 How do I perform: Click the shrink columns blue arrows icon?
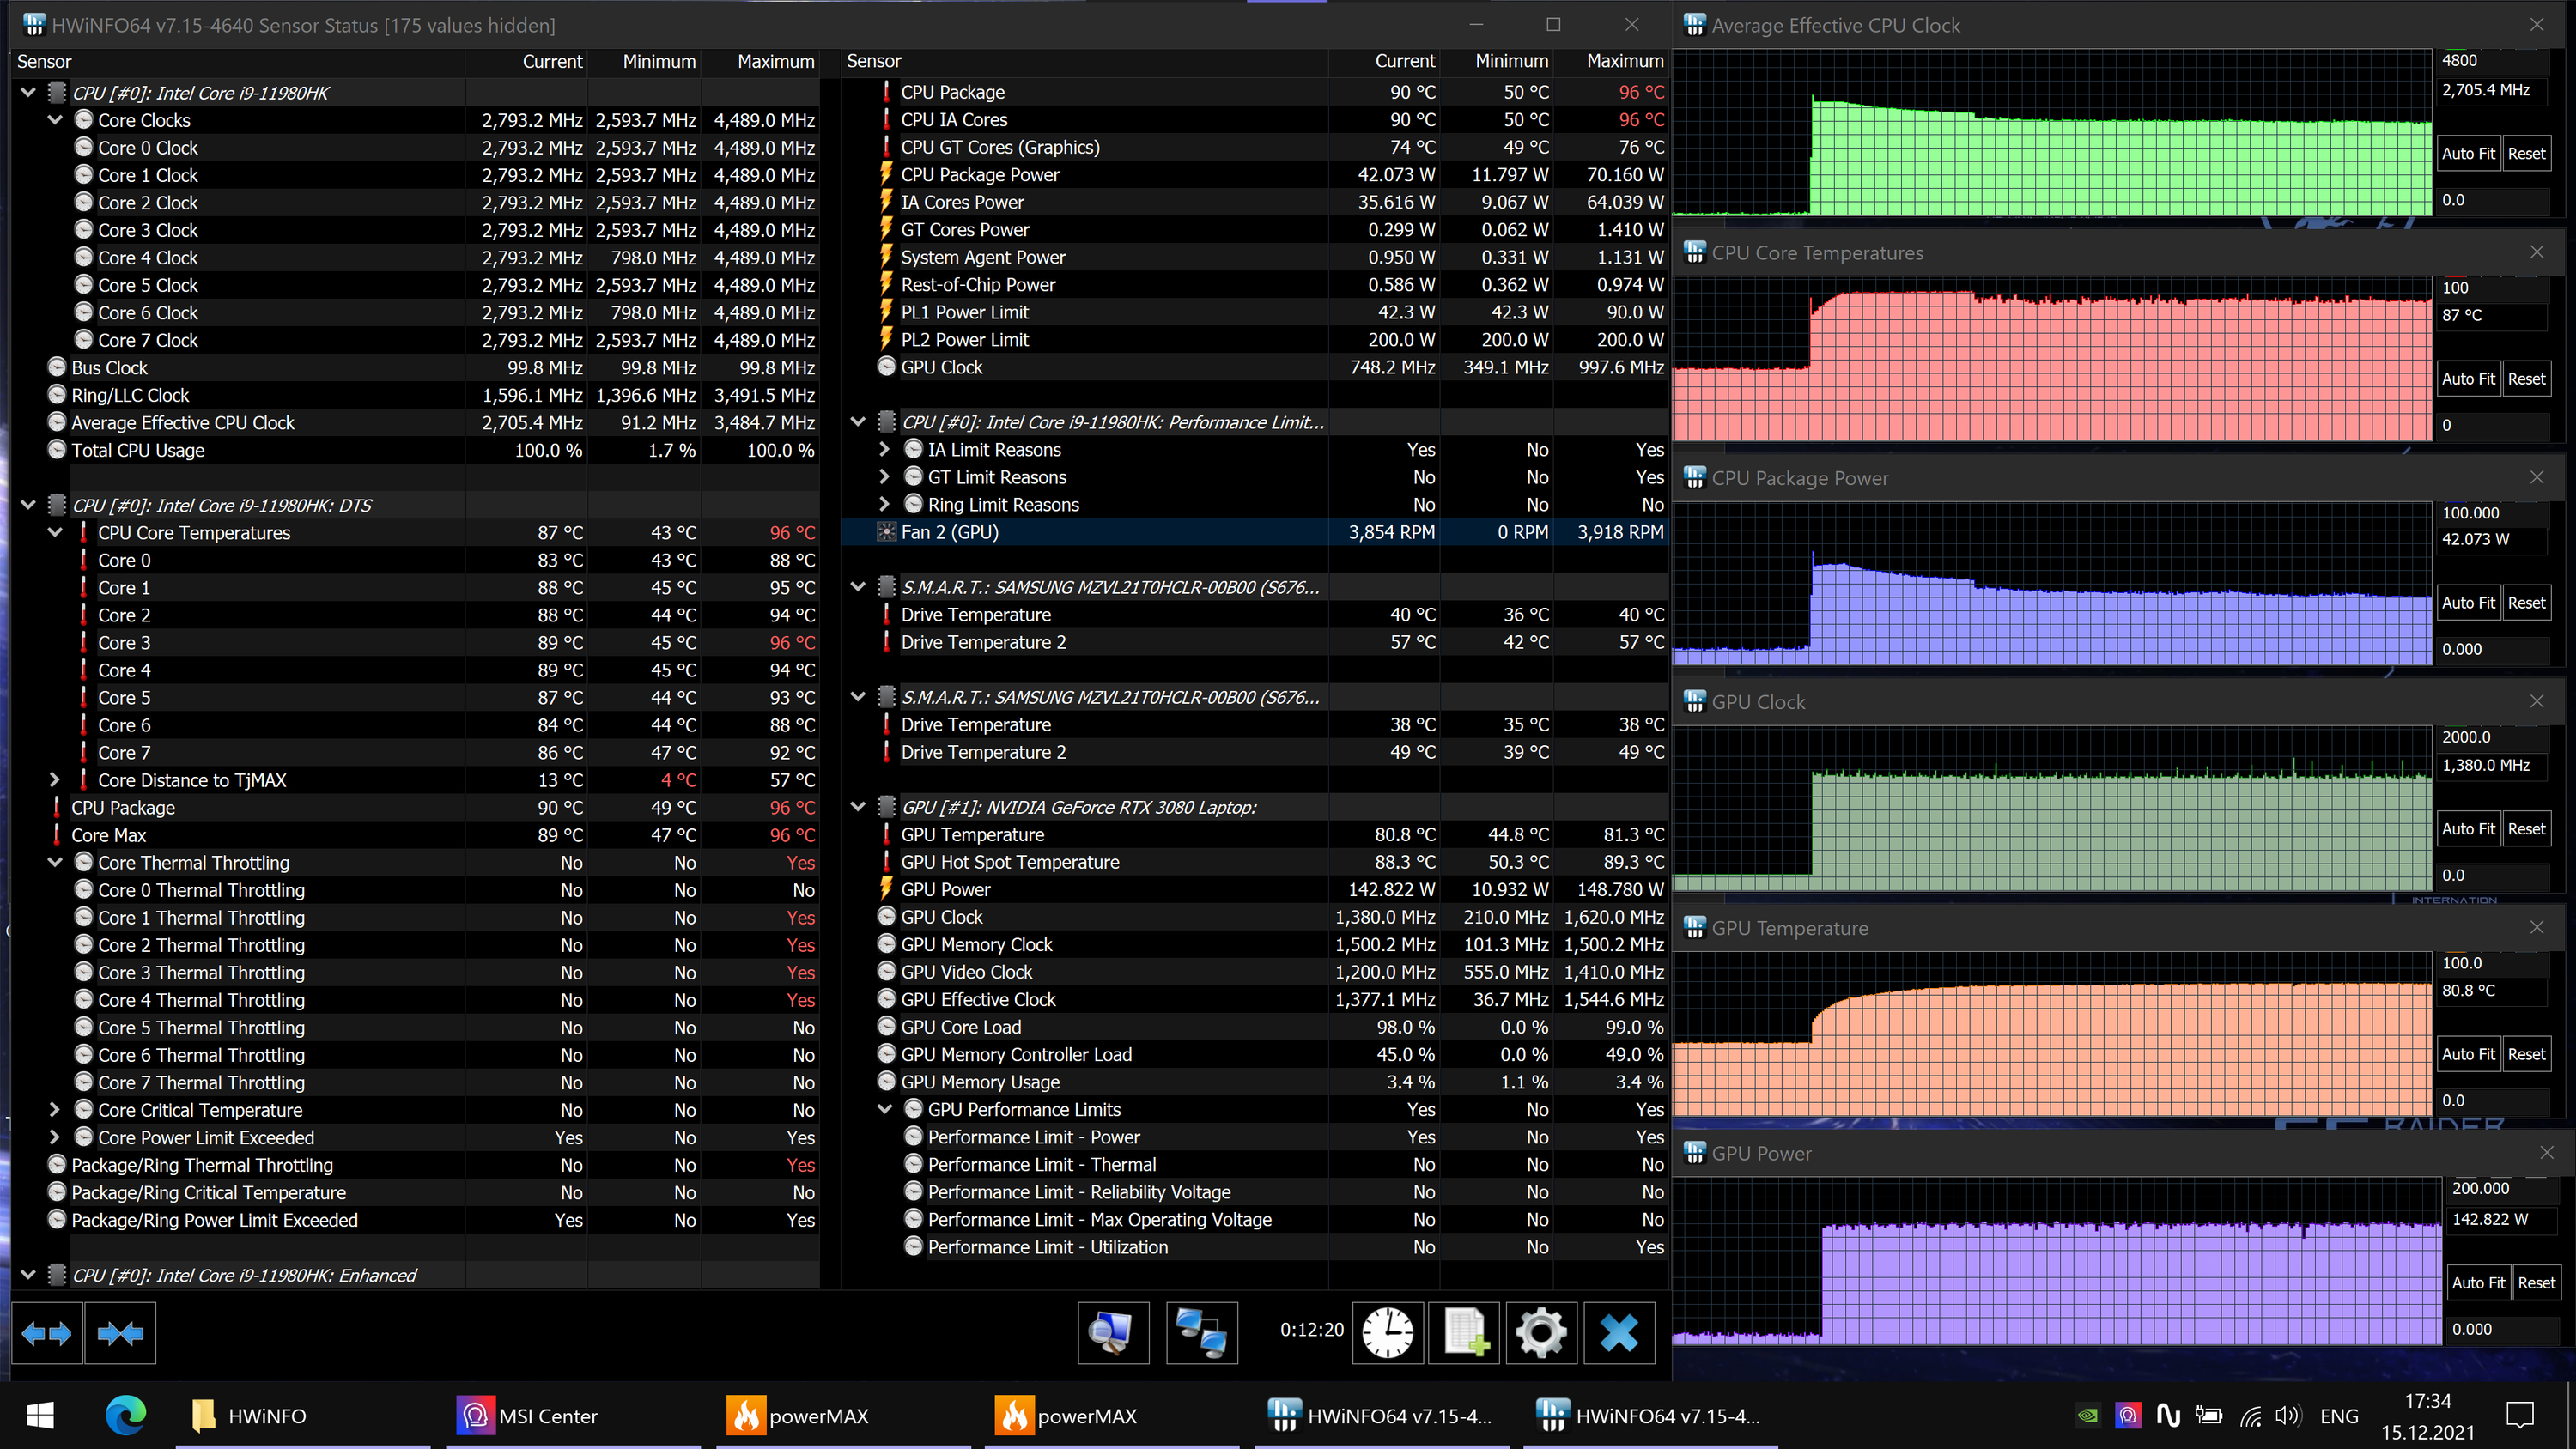(x=120, y=1333)
